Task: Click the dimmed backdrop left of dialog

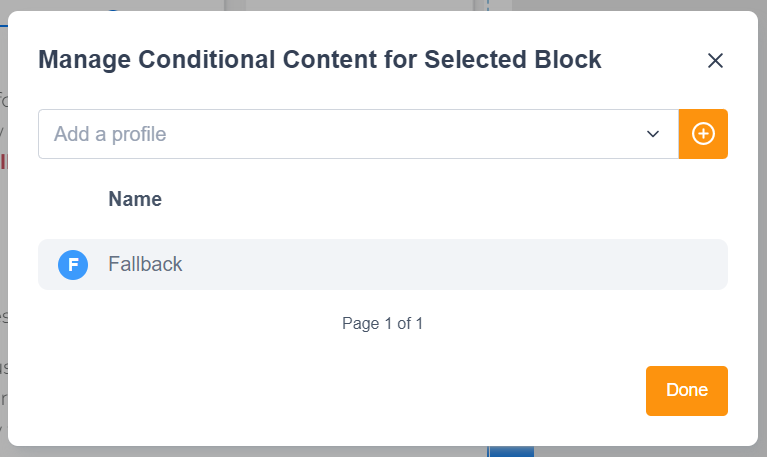Action: pos(4,250)
